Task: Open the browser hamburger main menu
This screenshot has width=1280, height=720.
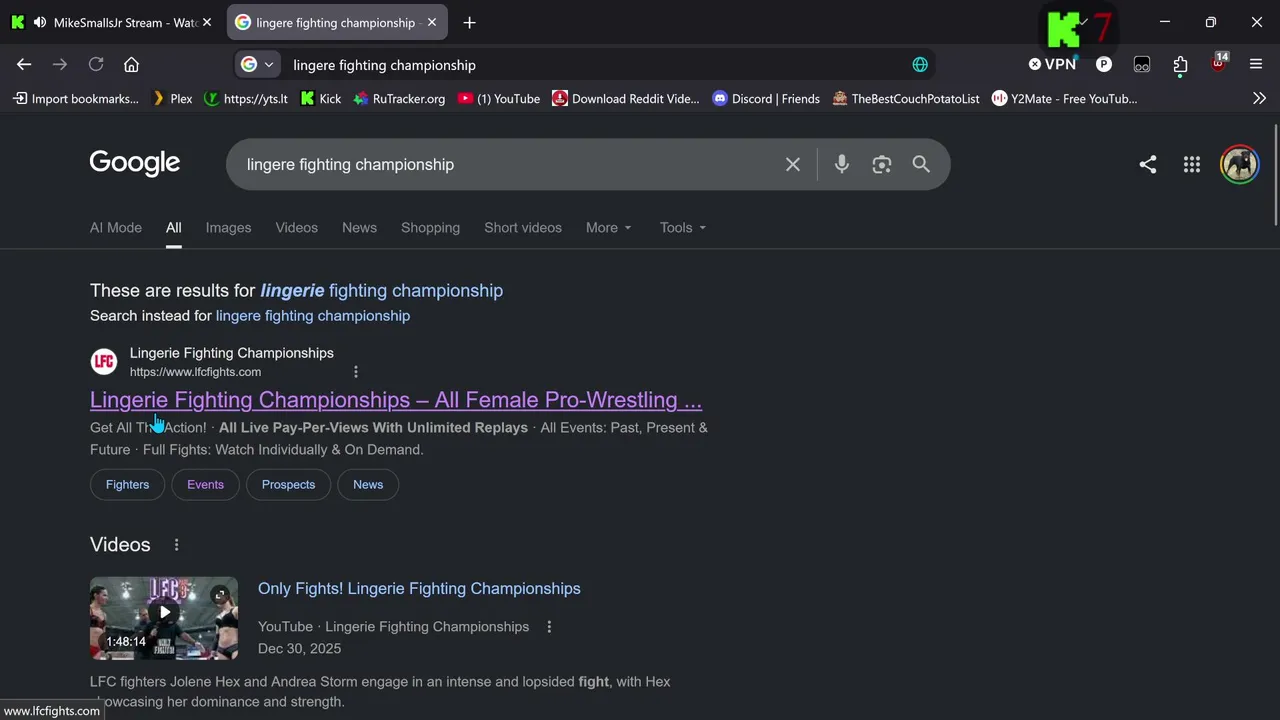Action: [1256, 64]
